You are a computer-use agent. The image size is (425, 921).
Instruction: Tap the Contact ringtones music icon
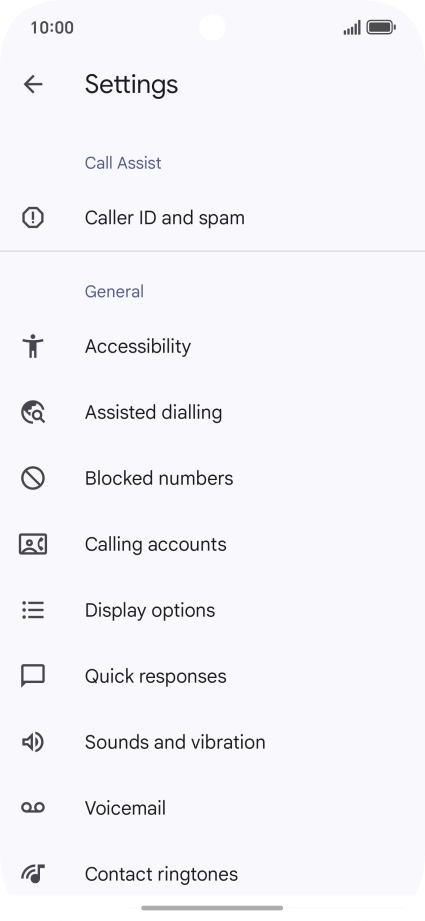33,874
